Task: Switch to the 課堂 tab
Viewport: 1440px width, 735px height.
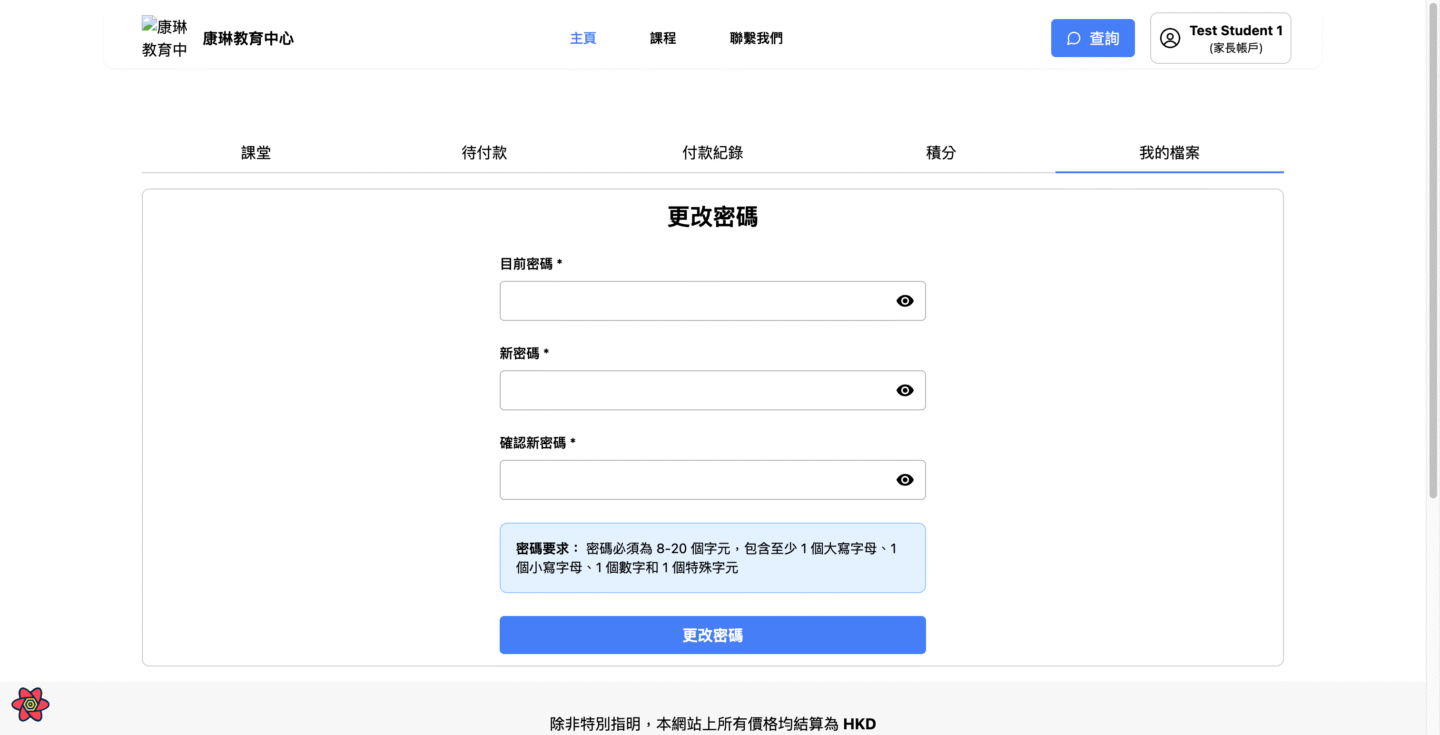Action: [256, 153]
